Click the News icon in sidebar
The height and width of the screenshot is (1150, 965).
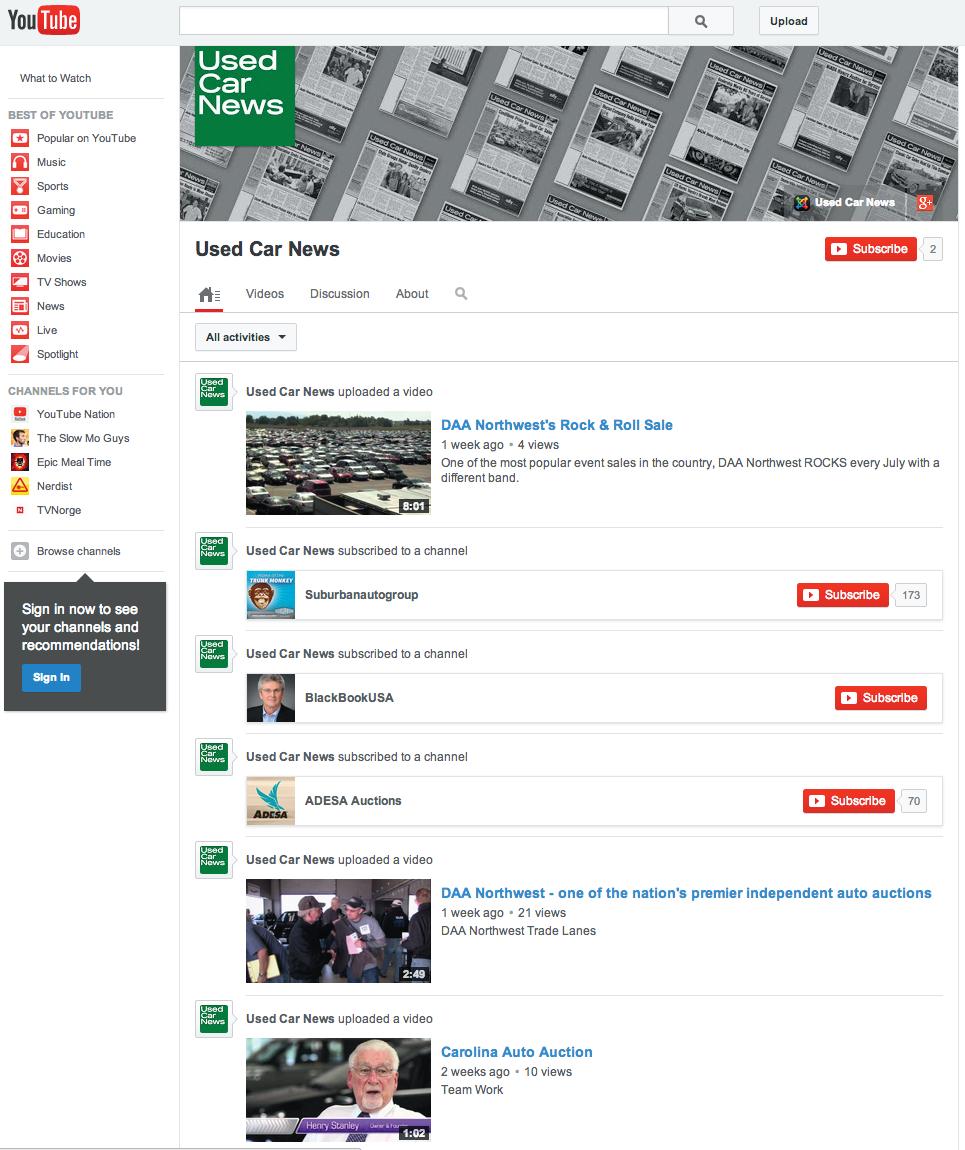coord(20,306)
